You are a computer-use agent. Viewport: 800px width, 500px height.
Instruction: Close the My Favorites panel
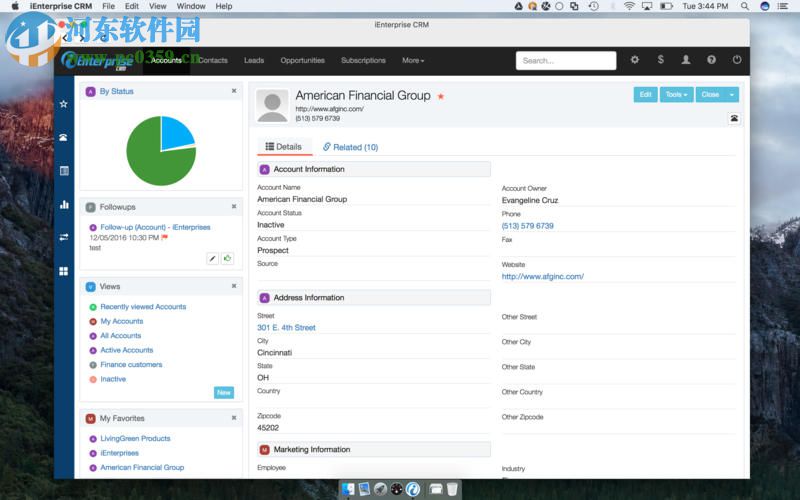pos(234,418)
